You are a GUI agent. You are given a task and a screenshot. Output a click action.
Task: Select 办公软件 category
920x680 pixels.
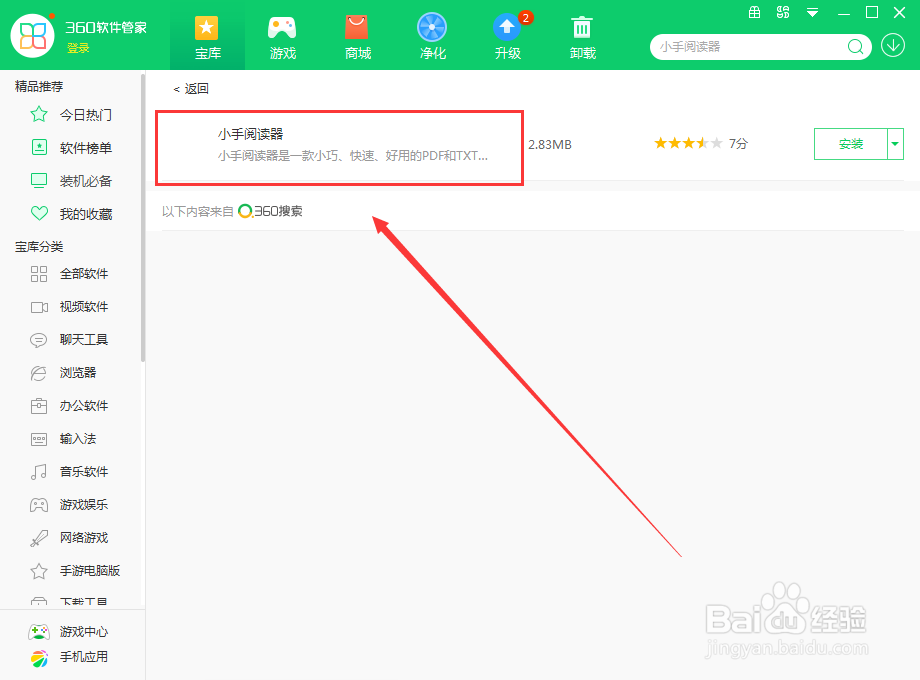[x=84, y=405]
